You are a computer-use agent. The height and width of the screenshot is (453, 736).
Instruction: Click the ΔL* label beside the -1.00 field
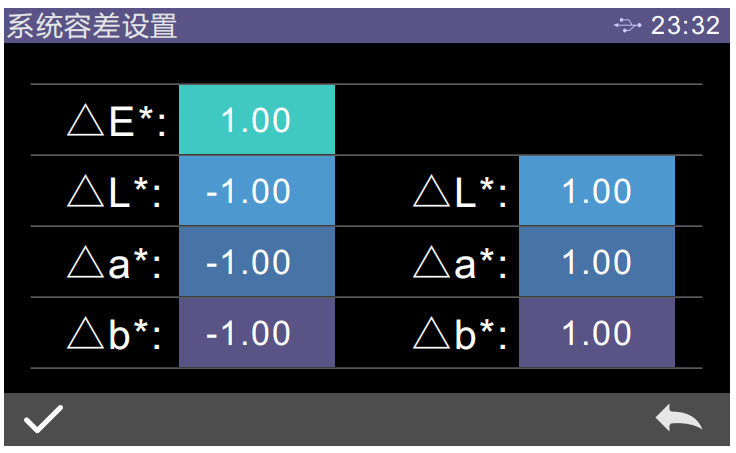pyautogui.click(x=117, y=193)
